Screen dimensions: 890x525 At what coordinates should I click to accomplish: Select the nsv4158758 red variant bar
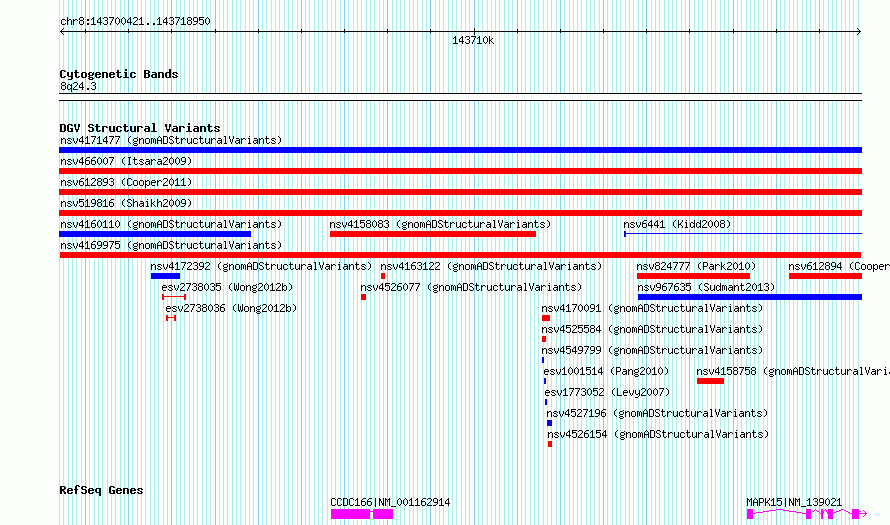coord(710,381)
